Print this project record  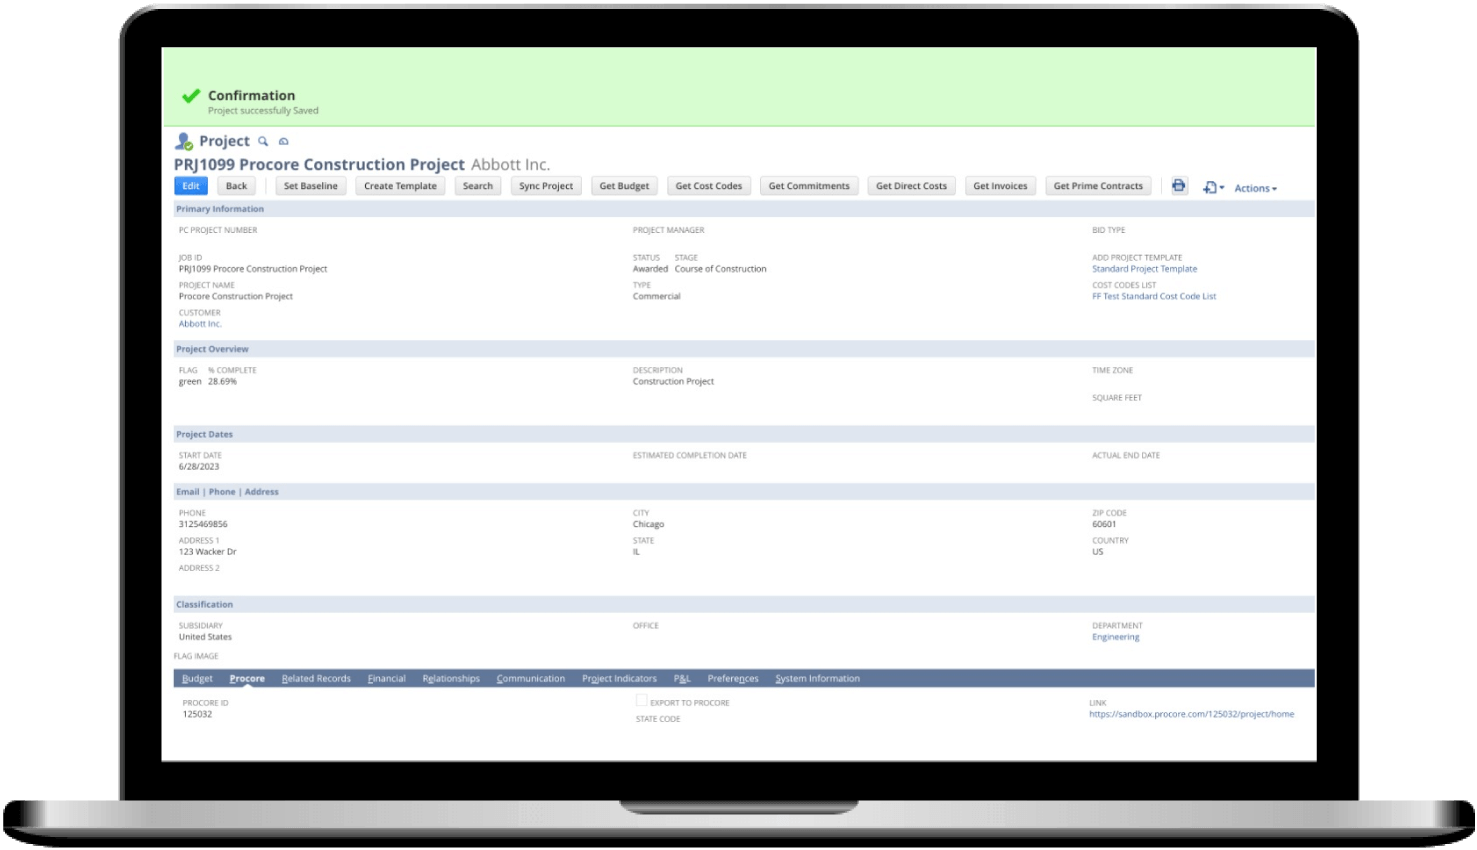[x=1179, y=186]
